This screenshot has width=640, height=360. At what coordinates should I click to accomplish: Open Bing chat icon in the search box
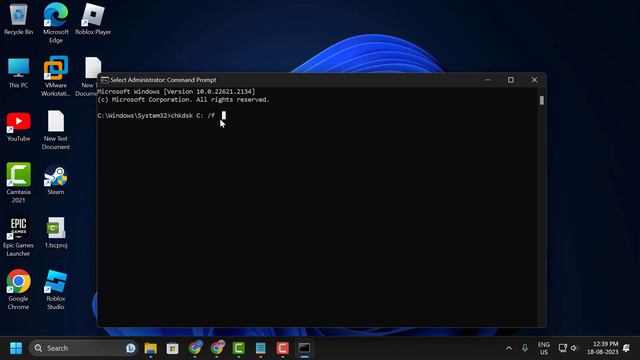click(131, 348)
